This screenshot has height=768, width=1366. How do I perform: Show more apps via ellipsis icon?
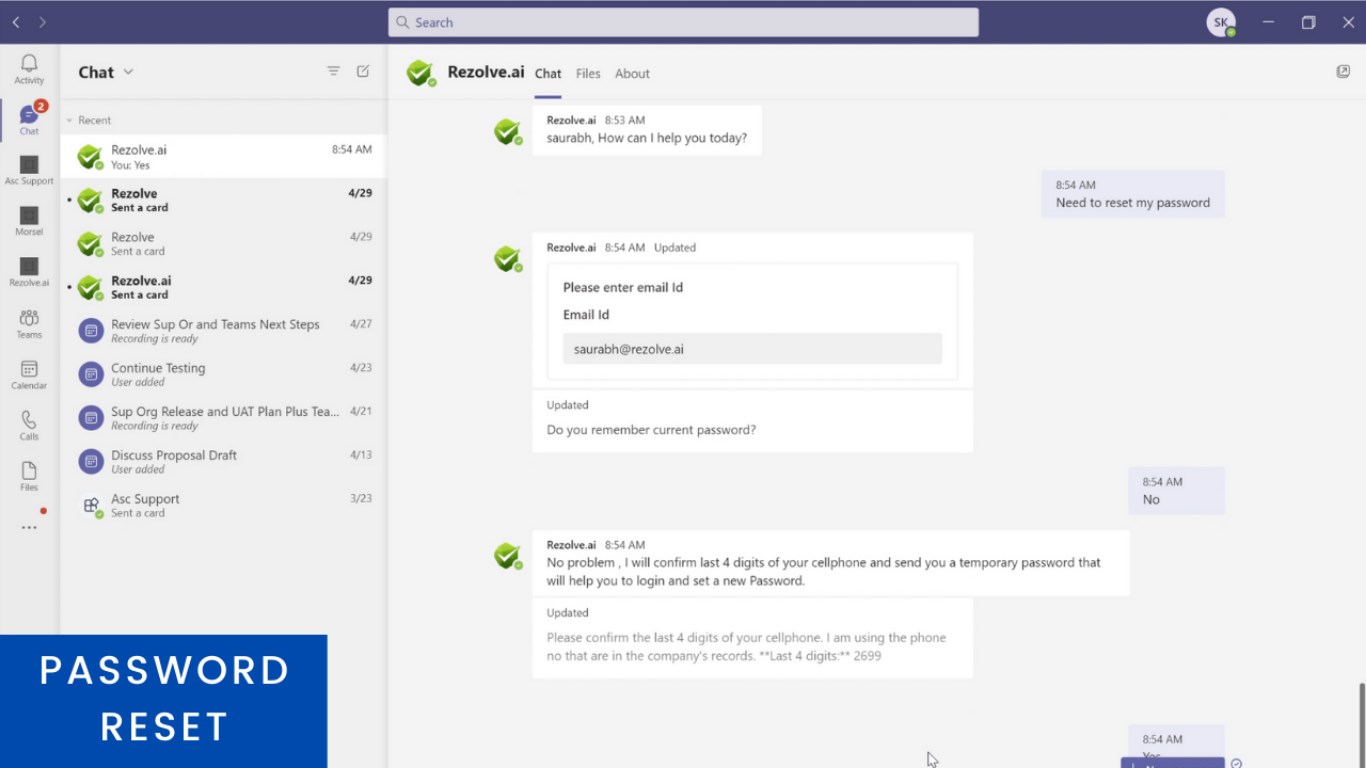click(29, 527)
